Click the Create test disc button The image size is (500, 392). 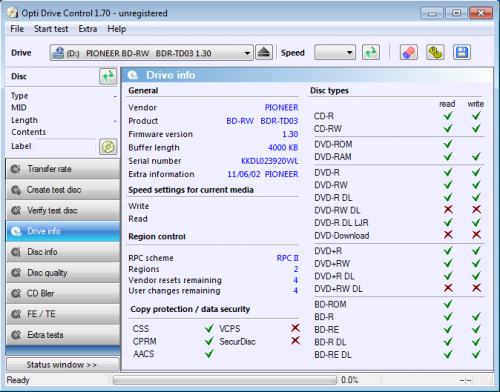tap(63, 190)
